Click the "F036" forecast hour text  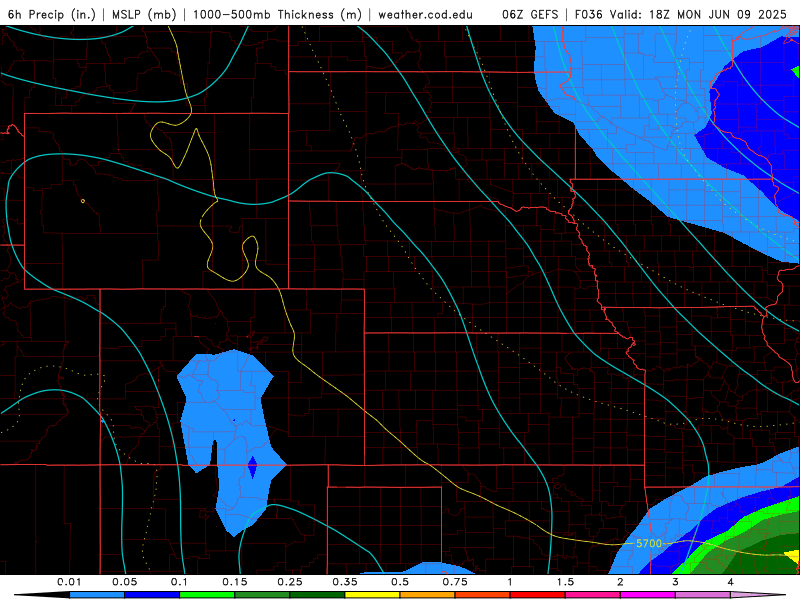pyautogui.click(x=590, y=14)
